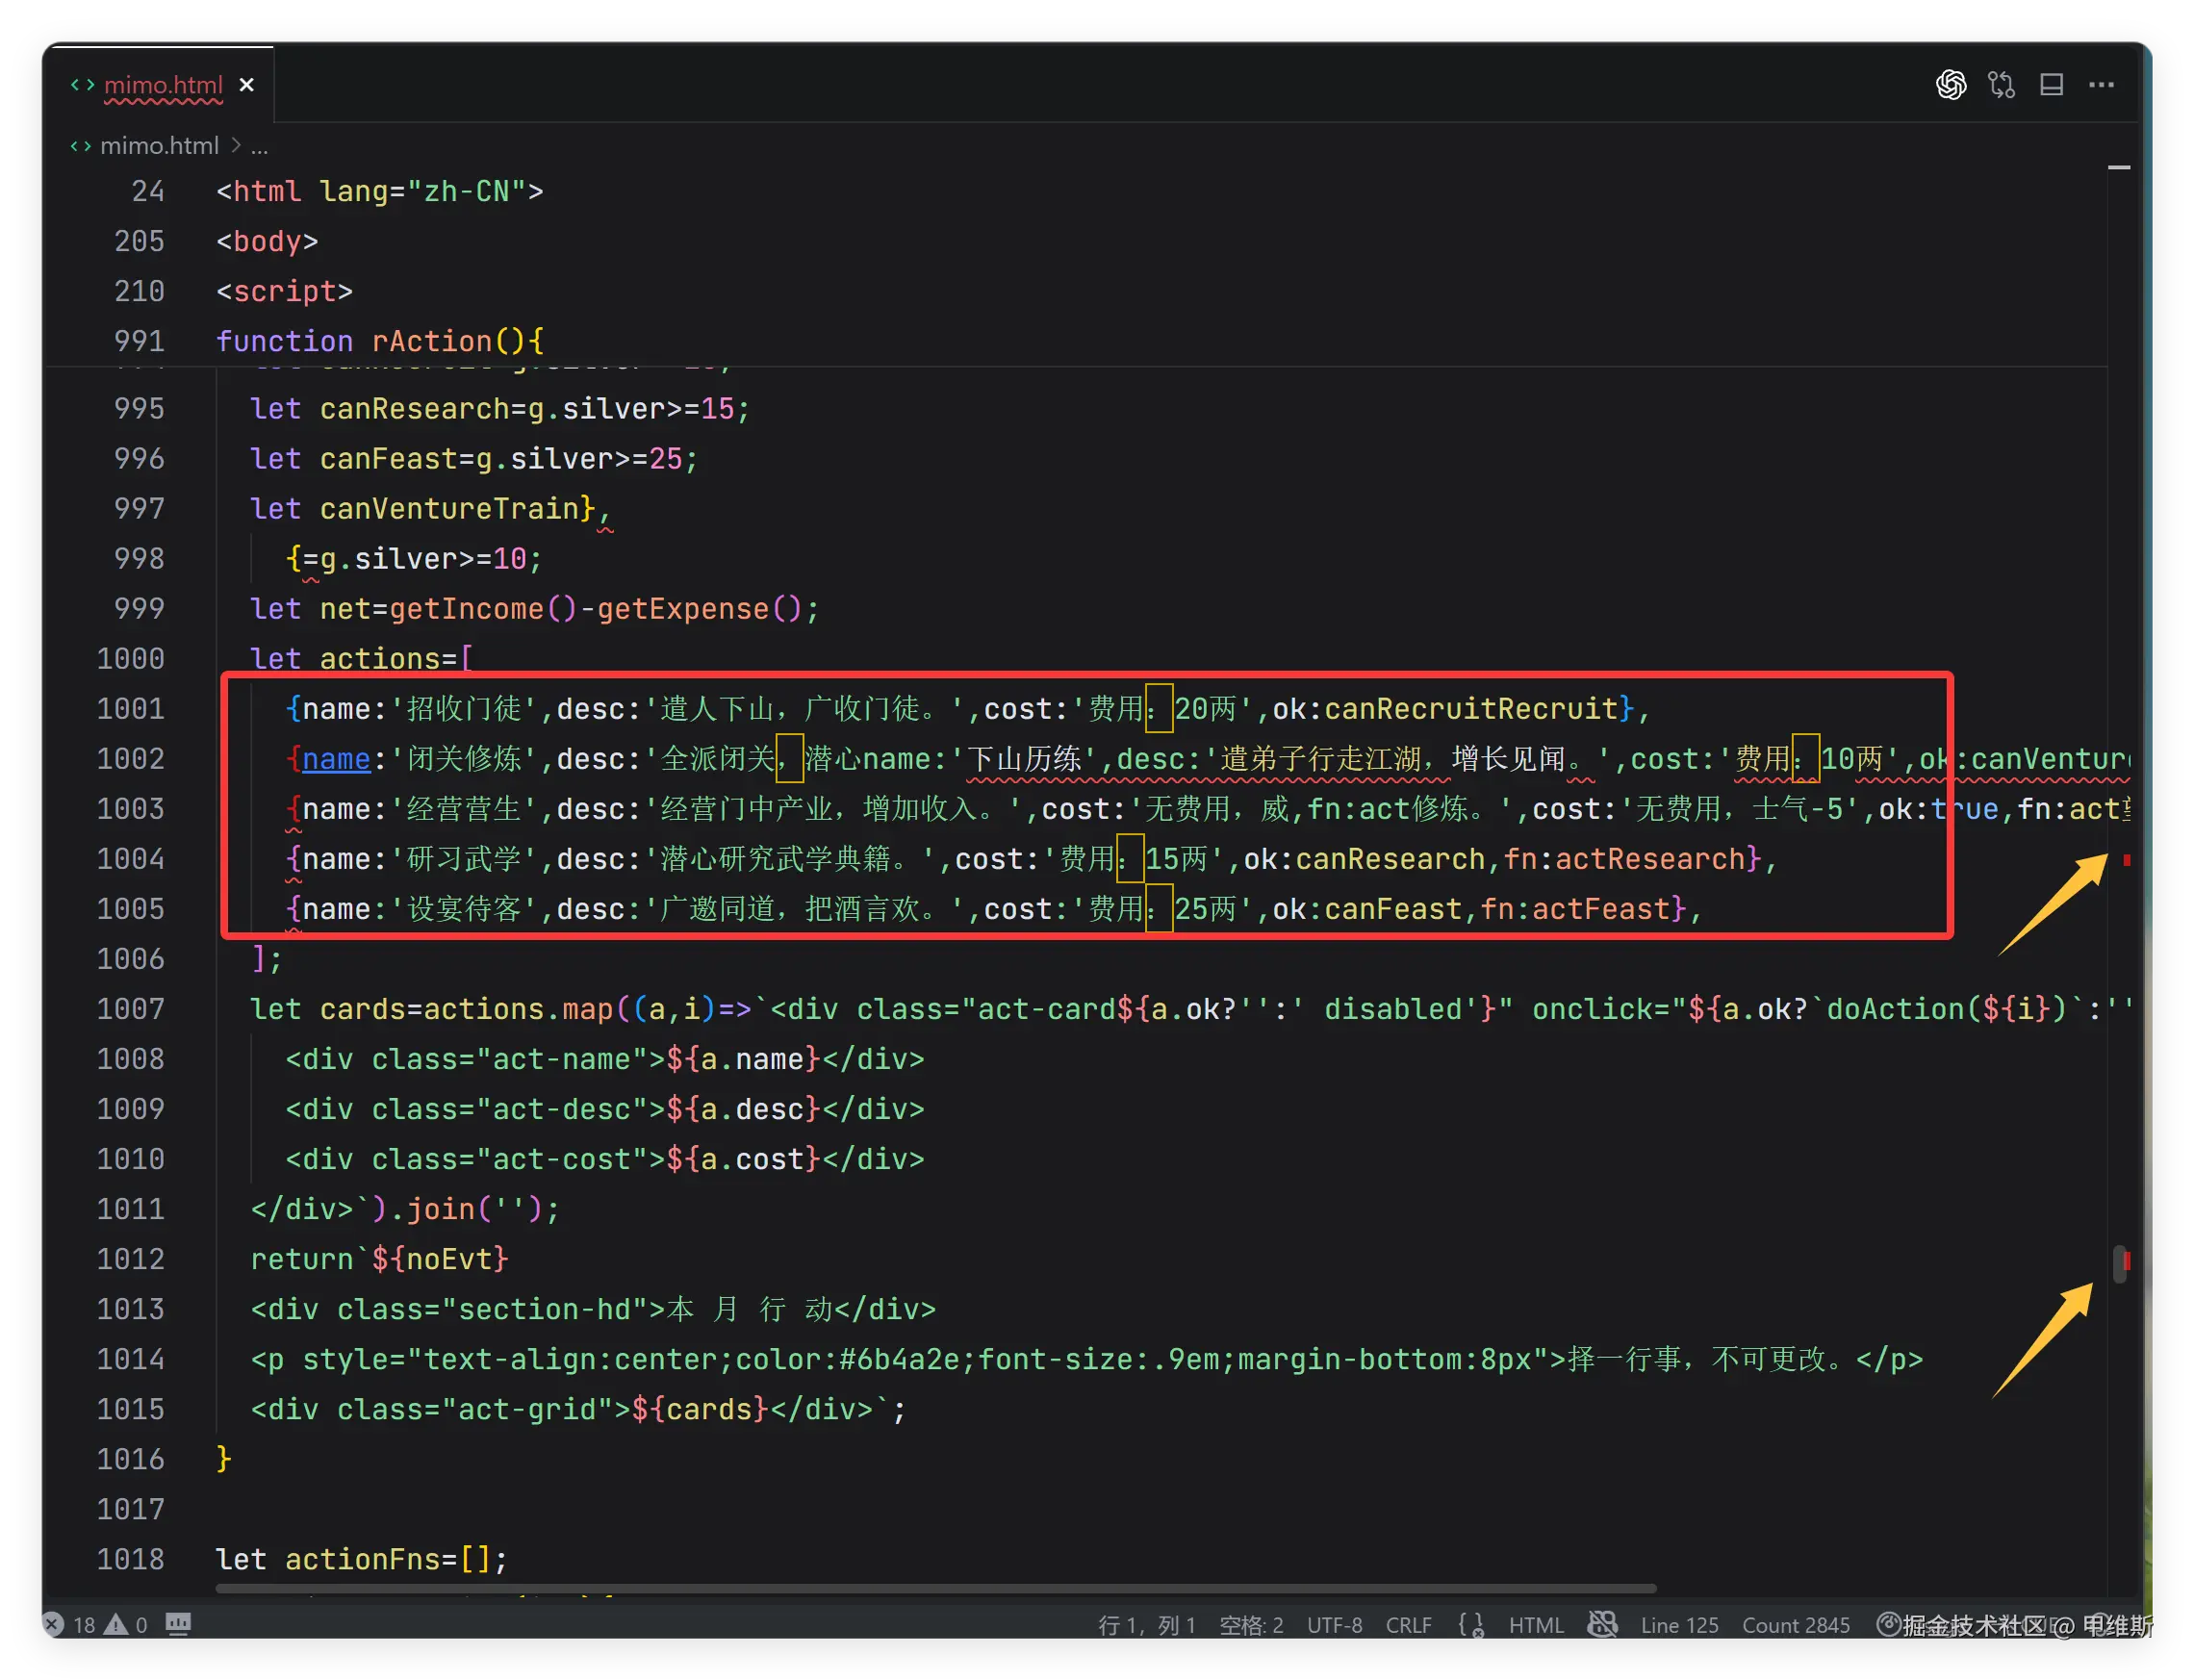
Task: Open the More Actions ellipsis menu
Action: tap(2101, 85)
